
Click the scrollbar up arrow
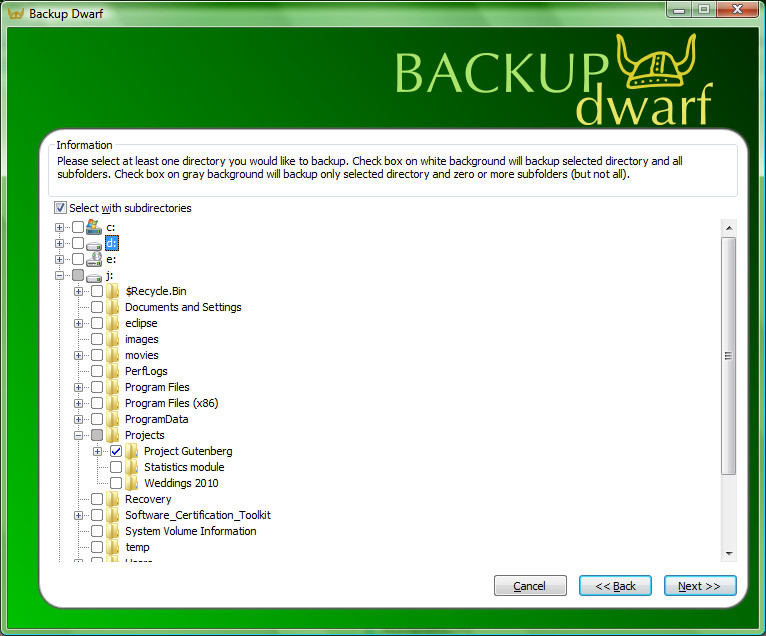tap(729, 228)
